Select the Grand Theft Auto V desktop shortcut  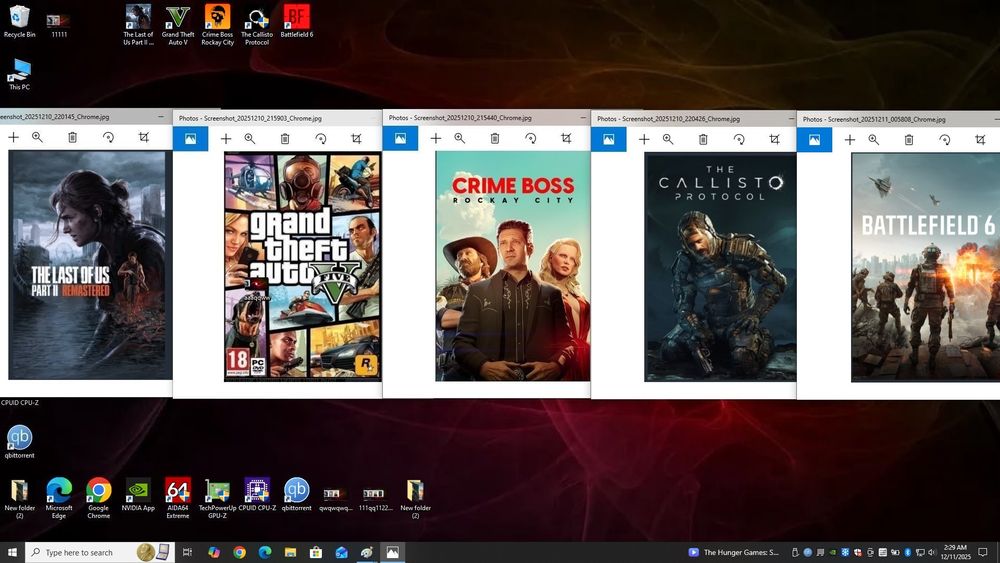pos(178,25)
